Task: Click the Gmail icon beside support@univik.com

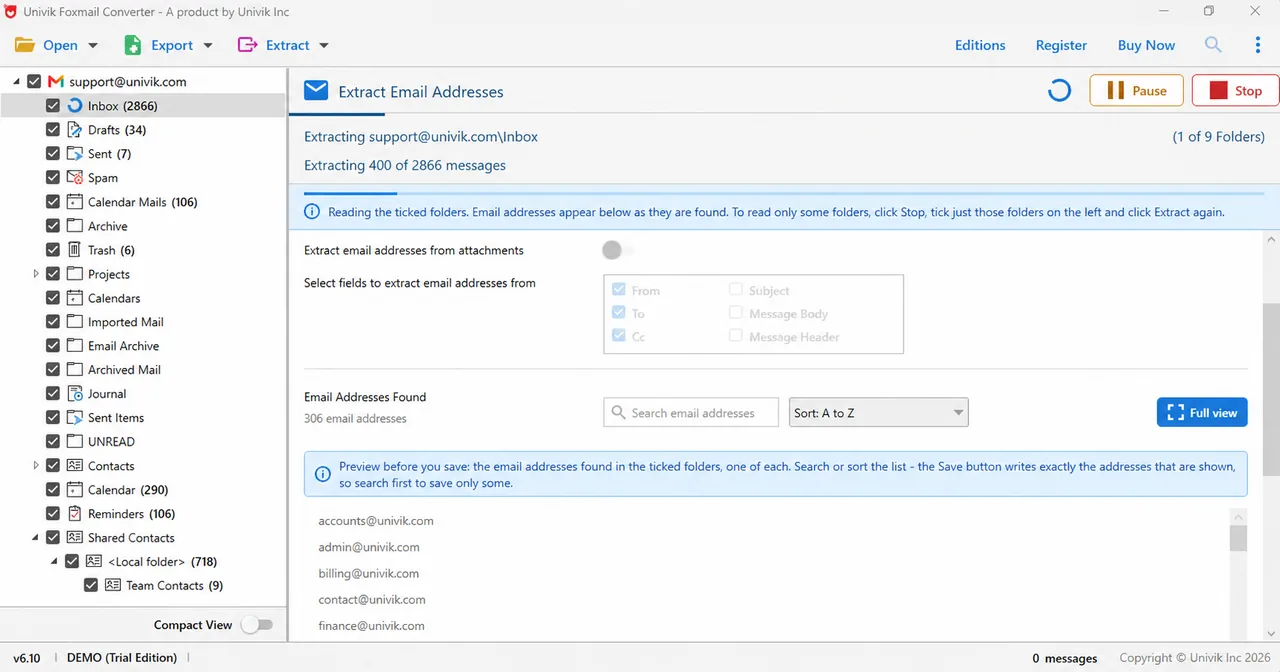Action: (x=56, y=81)
